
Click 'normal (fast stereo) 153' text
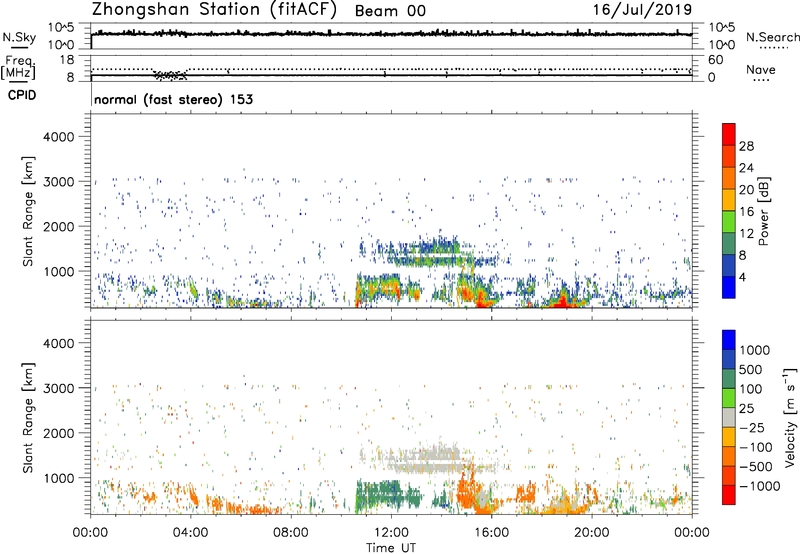[173, 99]
